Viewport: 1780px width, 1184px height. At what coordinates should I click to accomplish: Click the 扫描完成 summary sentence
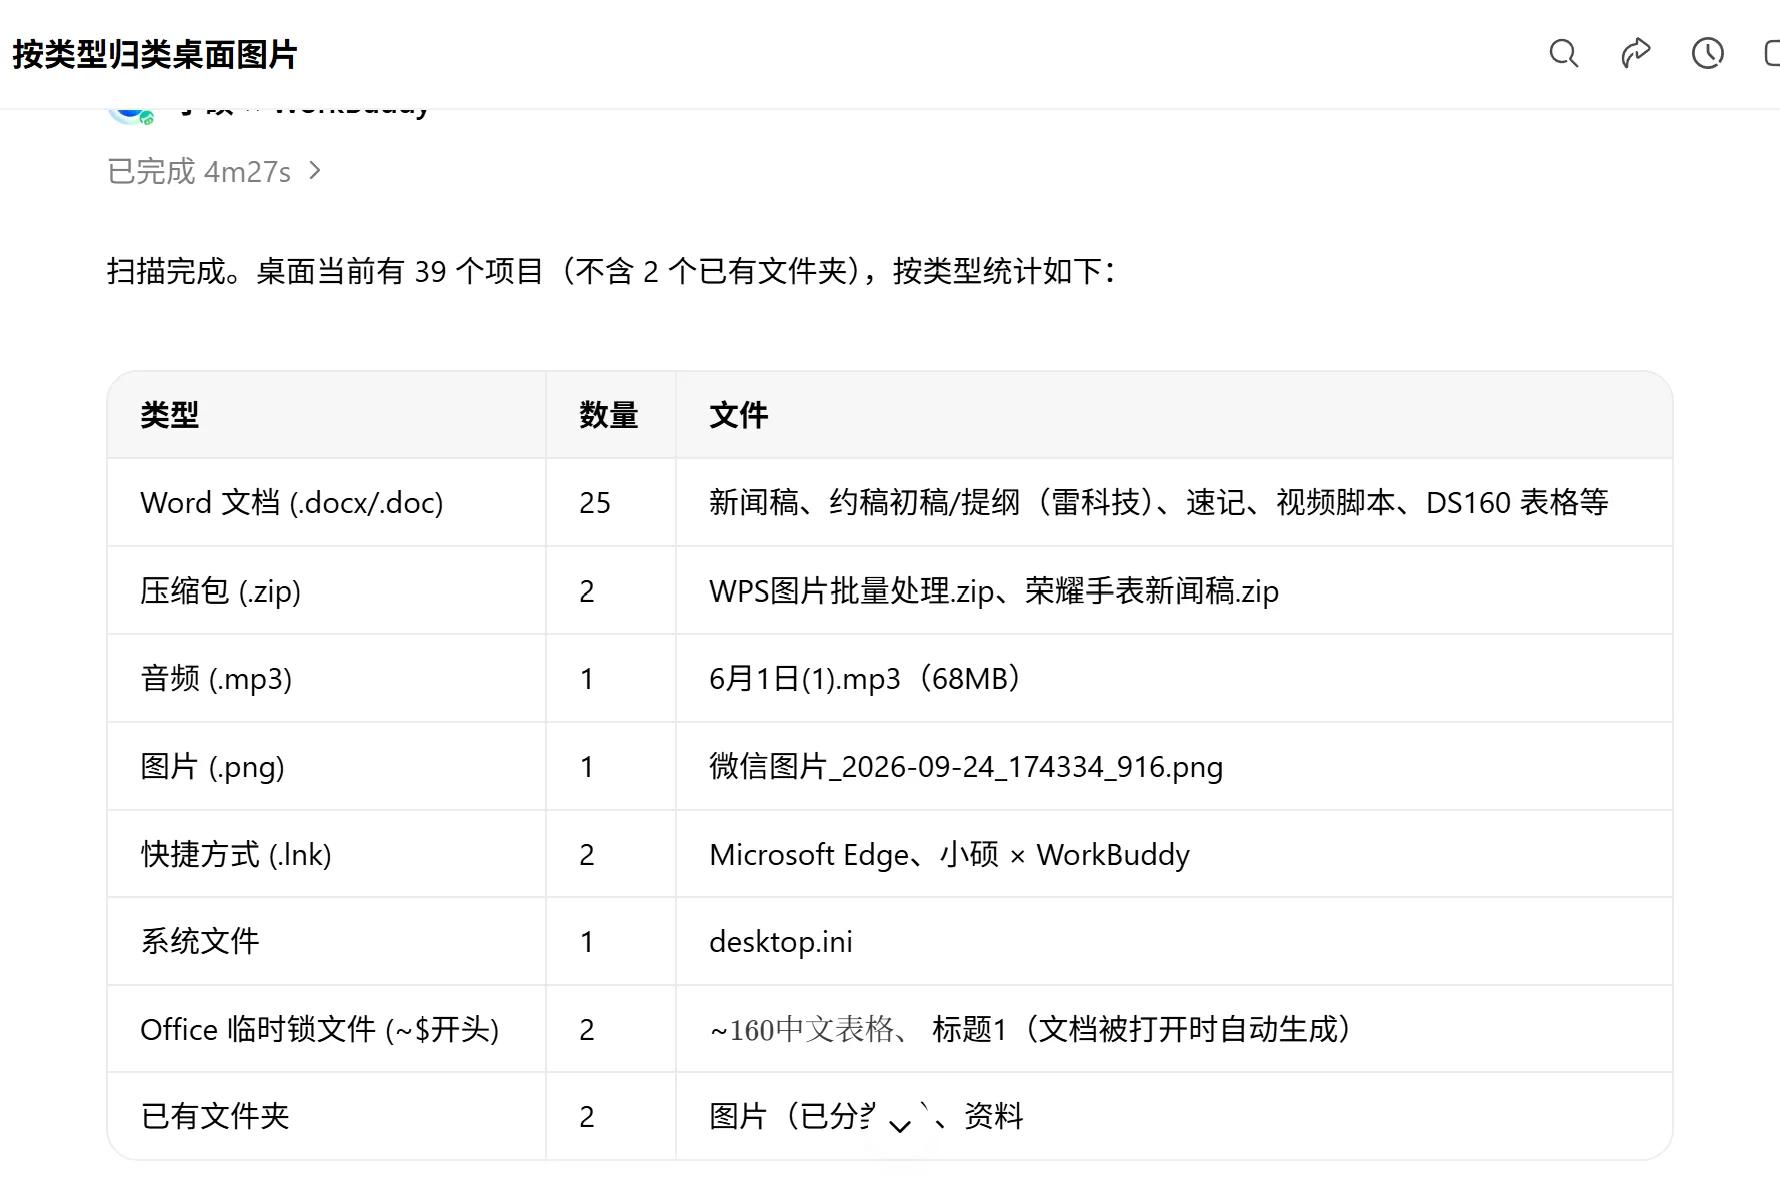[611, 271]
